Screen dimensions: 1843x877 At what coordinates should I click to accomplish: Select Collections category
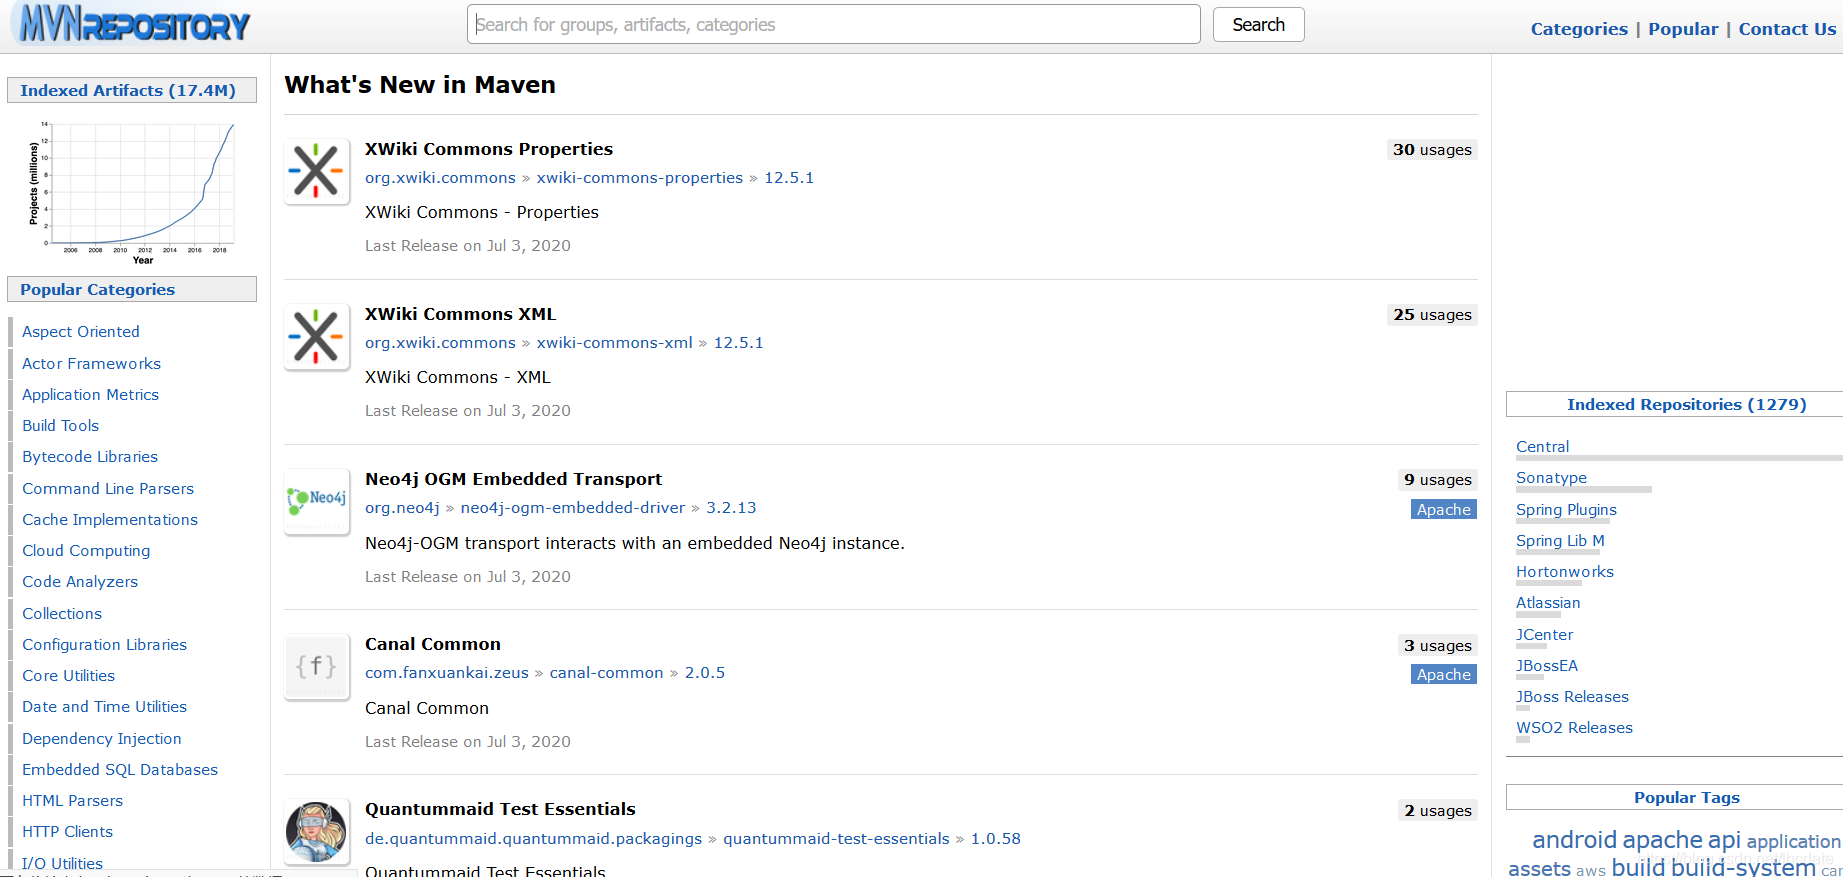pos(62,613)
